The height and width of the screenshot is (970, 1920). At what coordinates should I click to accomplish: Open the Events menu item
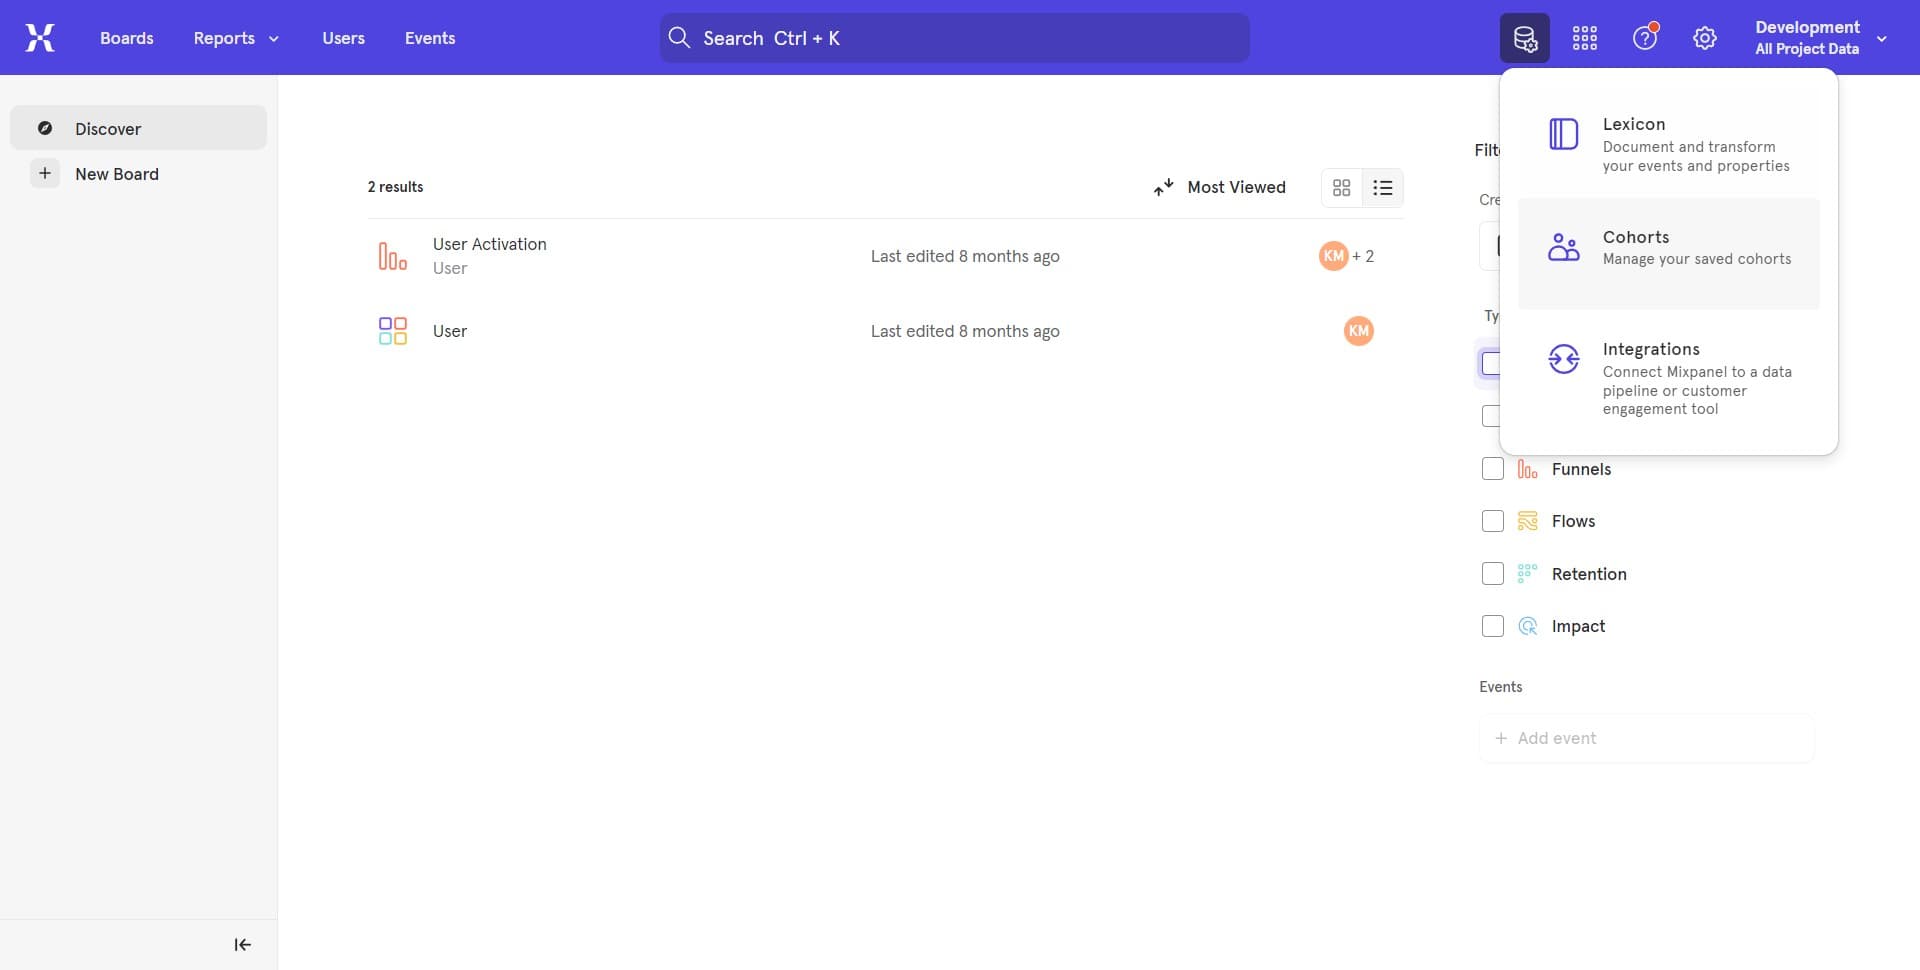coord(430,38)
